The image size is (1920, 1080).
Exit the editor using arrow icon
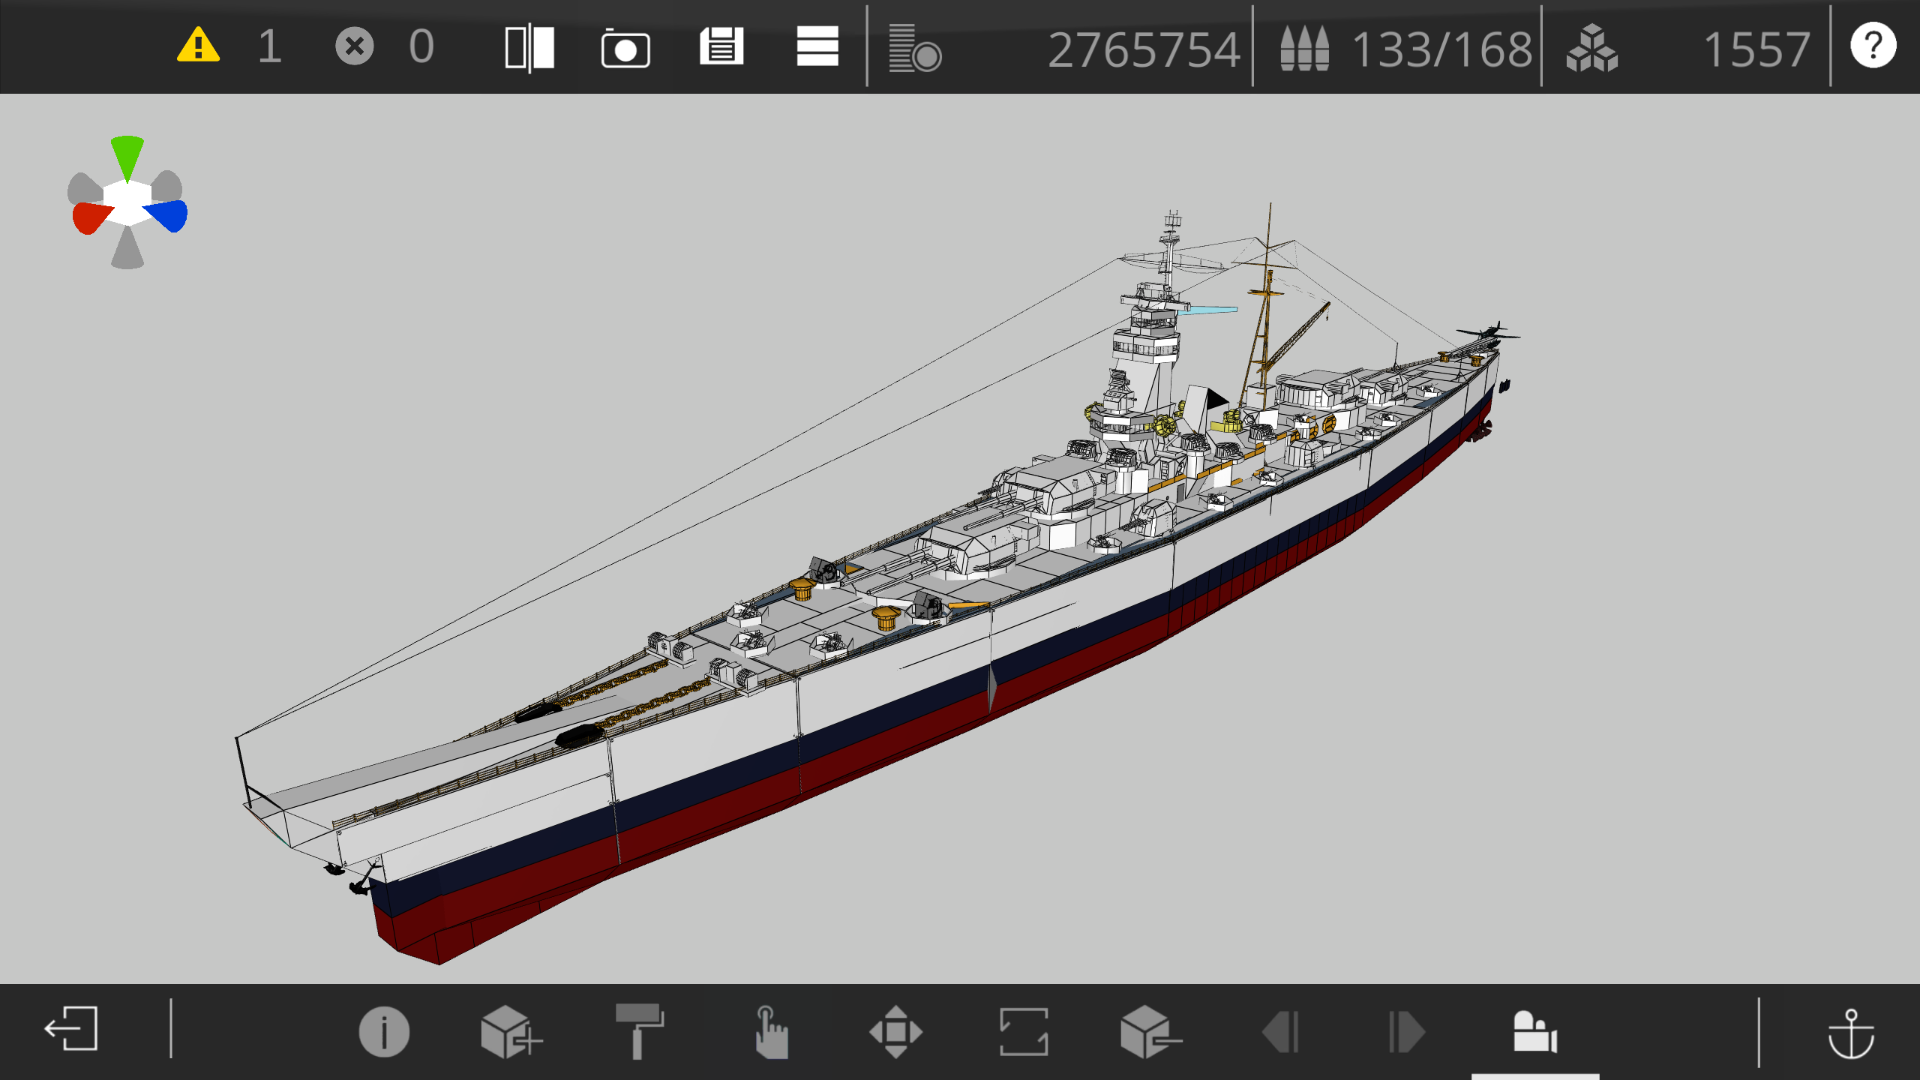[x=71, y=1029]
